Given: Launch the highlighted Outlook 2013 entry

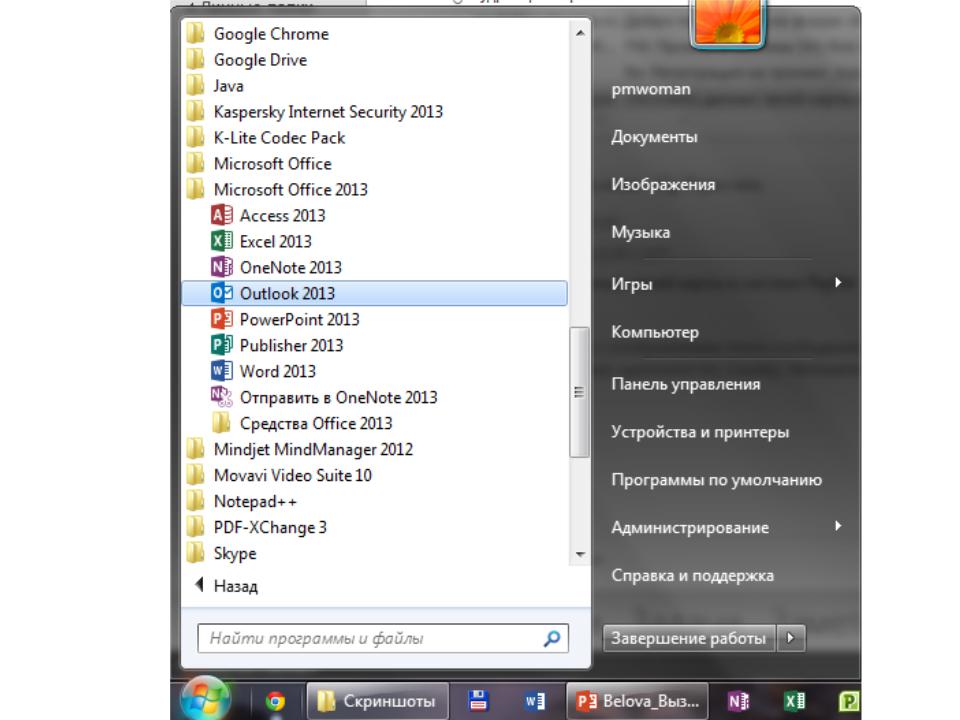Looking at the screenshot, I should point(375,293).
